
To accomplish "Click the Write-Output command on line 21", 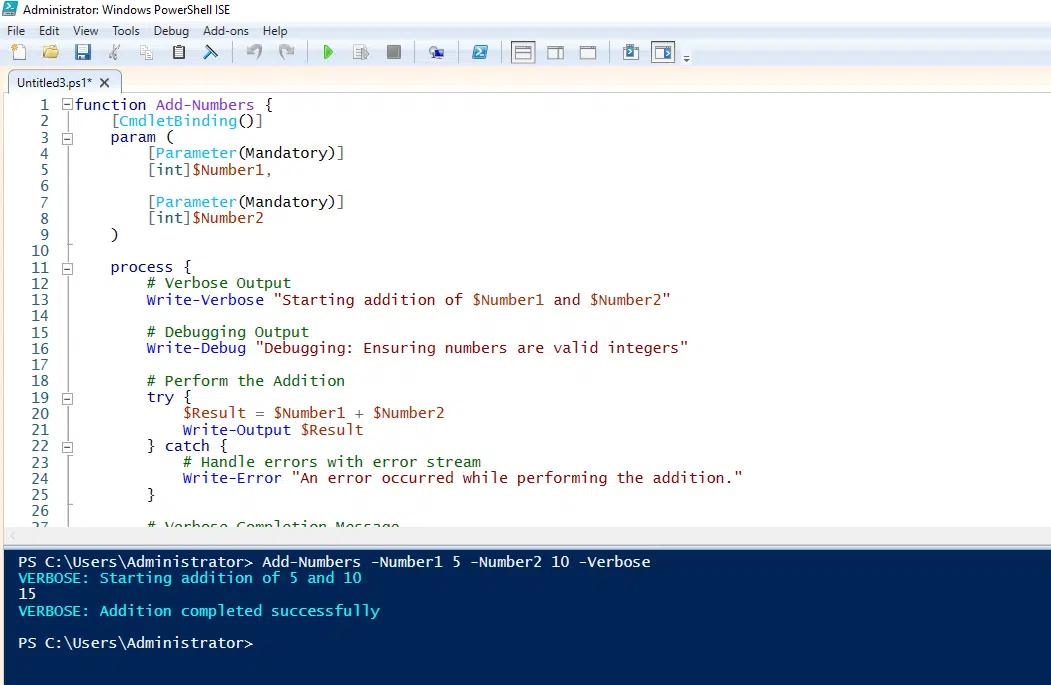I will (237, 430).
